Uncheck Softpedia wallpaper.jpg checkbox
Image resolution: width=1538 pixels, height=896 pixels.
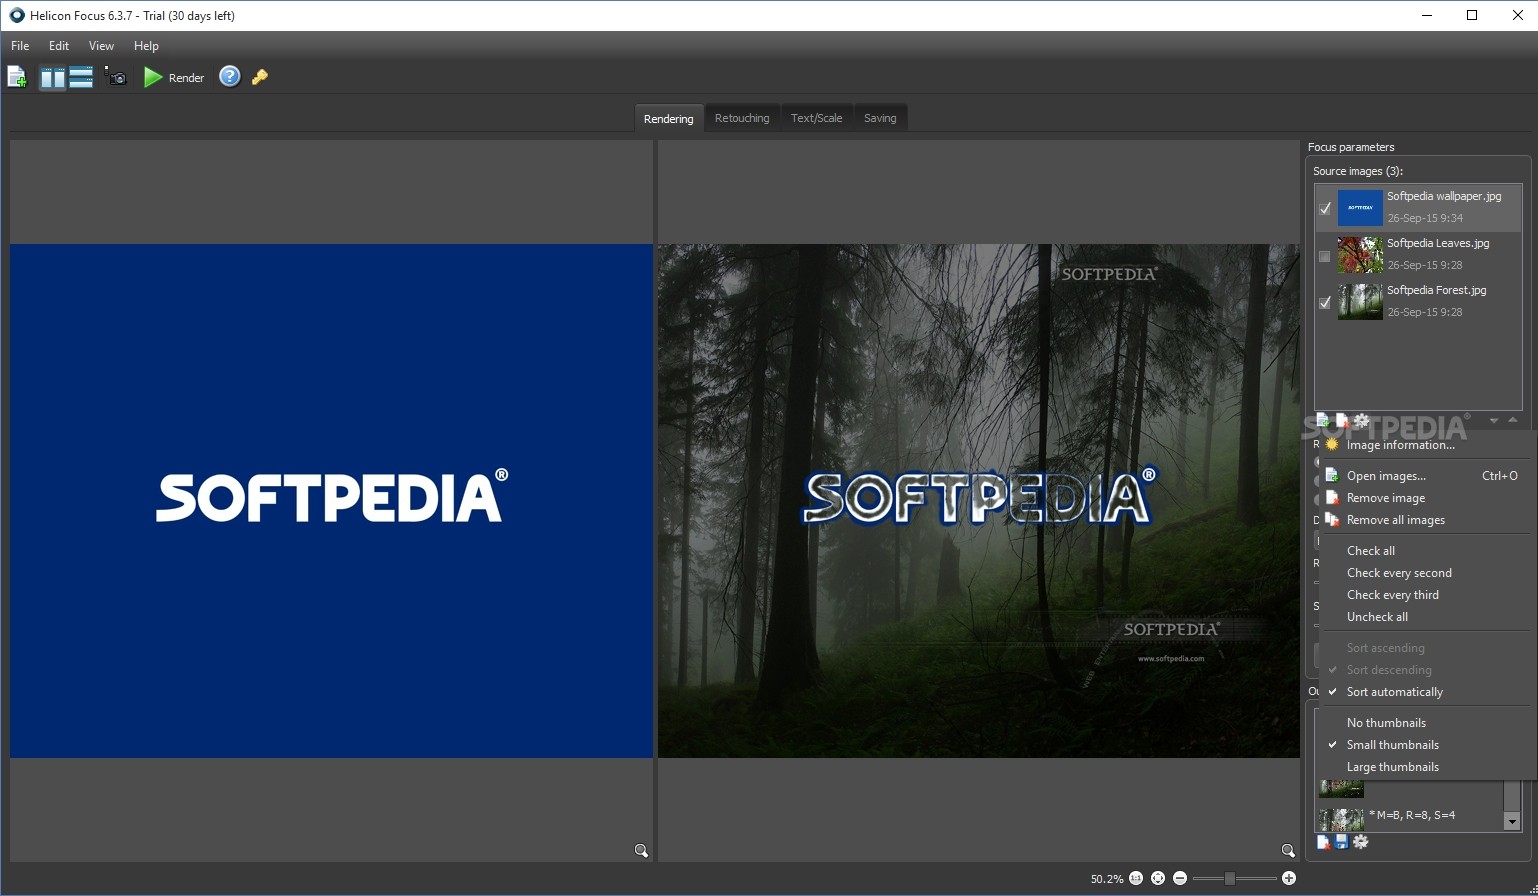click(x=1325, y=209)
